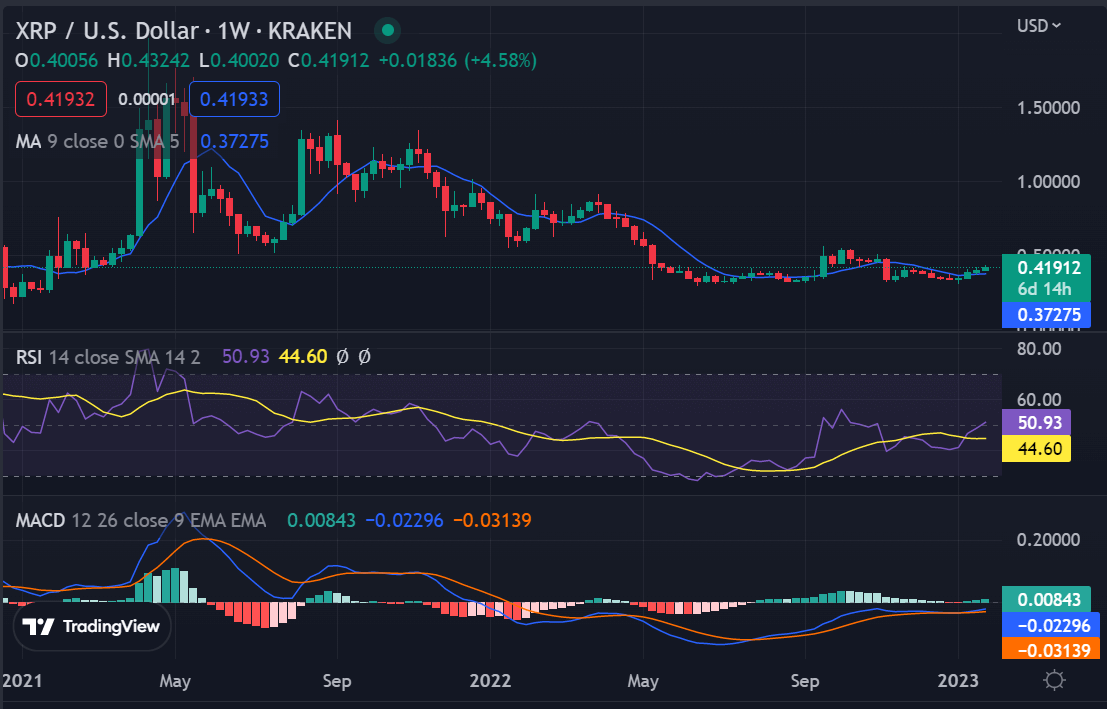Select the RSI 14 close indicator legend

(108, 357)
